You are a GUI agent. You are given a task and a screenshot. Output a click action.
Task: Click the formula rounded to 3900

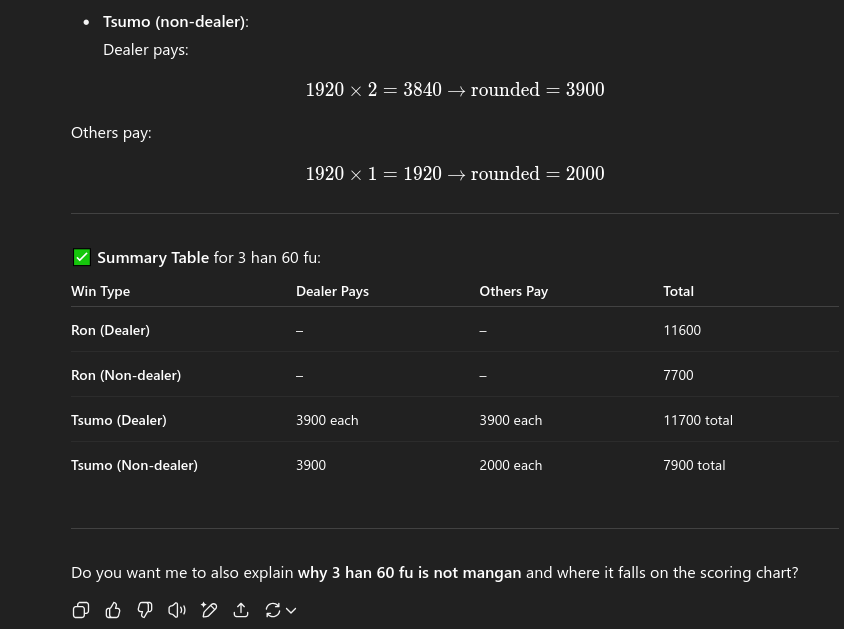(x=455, y=89)
